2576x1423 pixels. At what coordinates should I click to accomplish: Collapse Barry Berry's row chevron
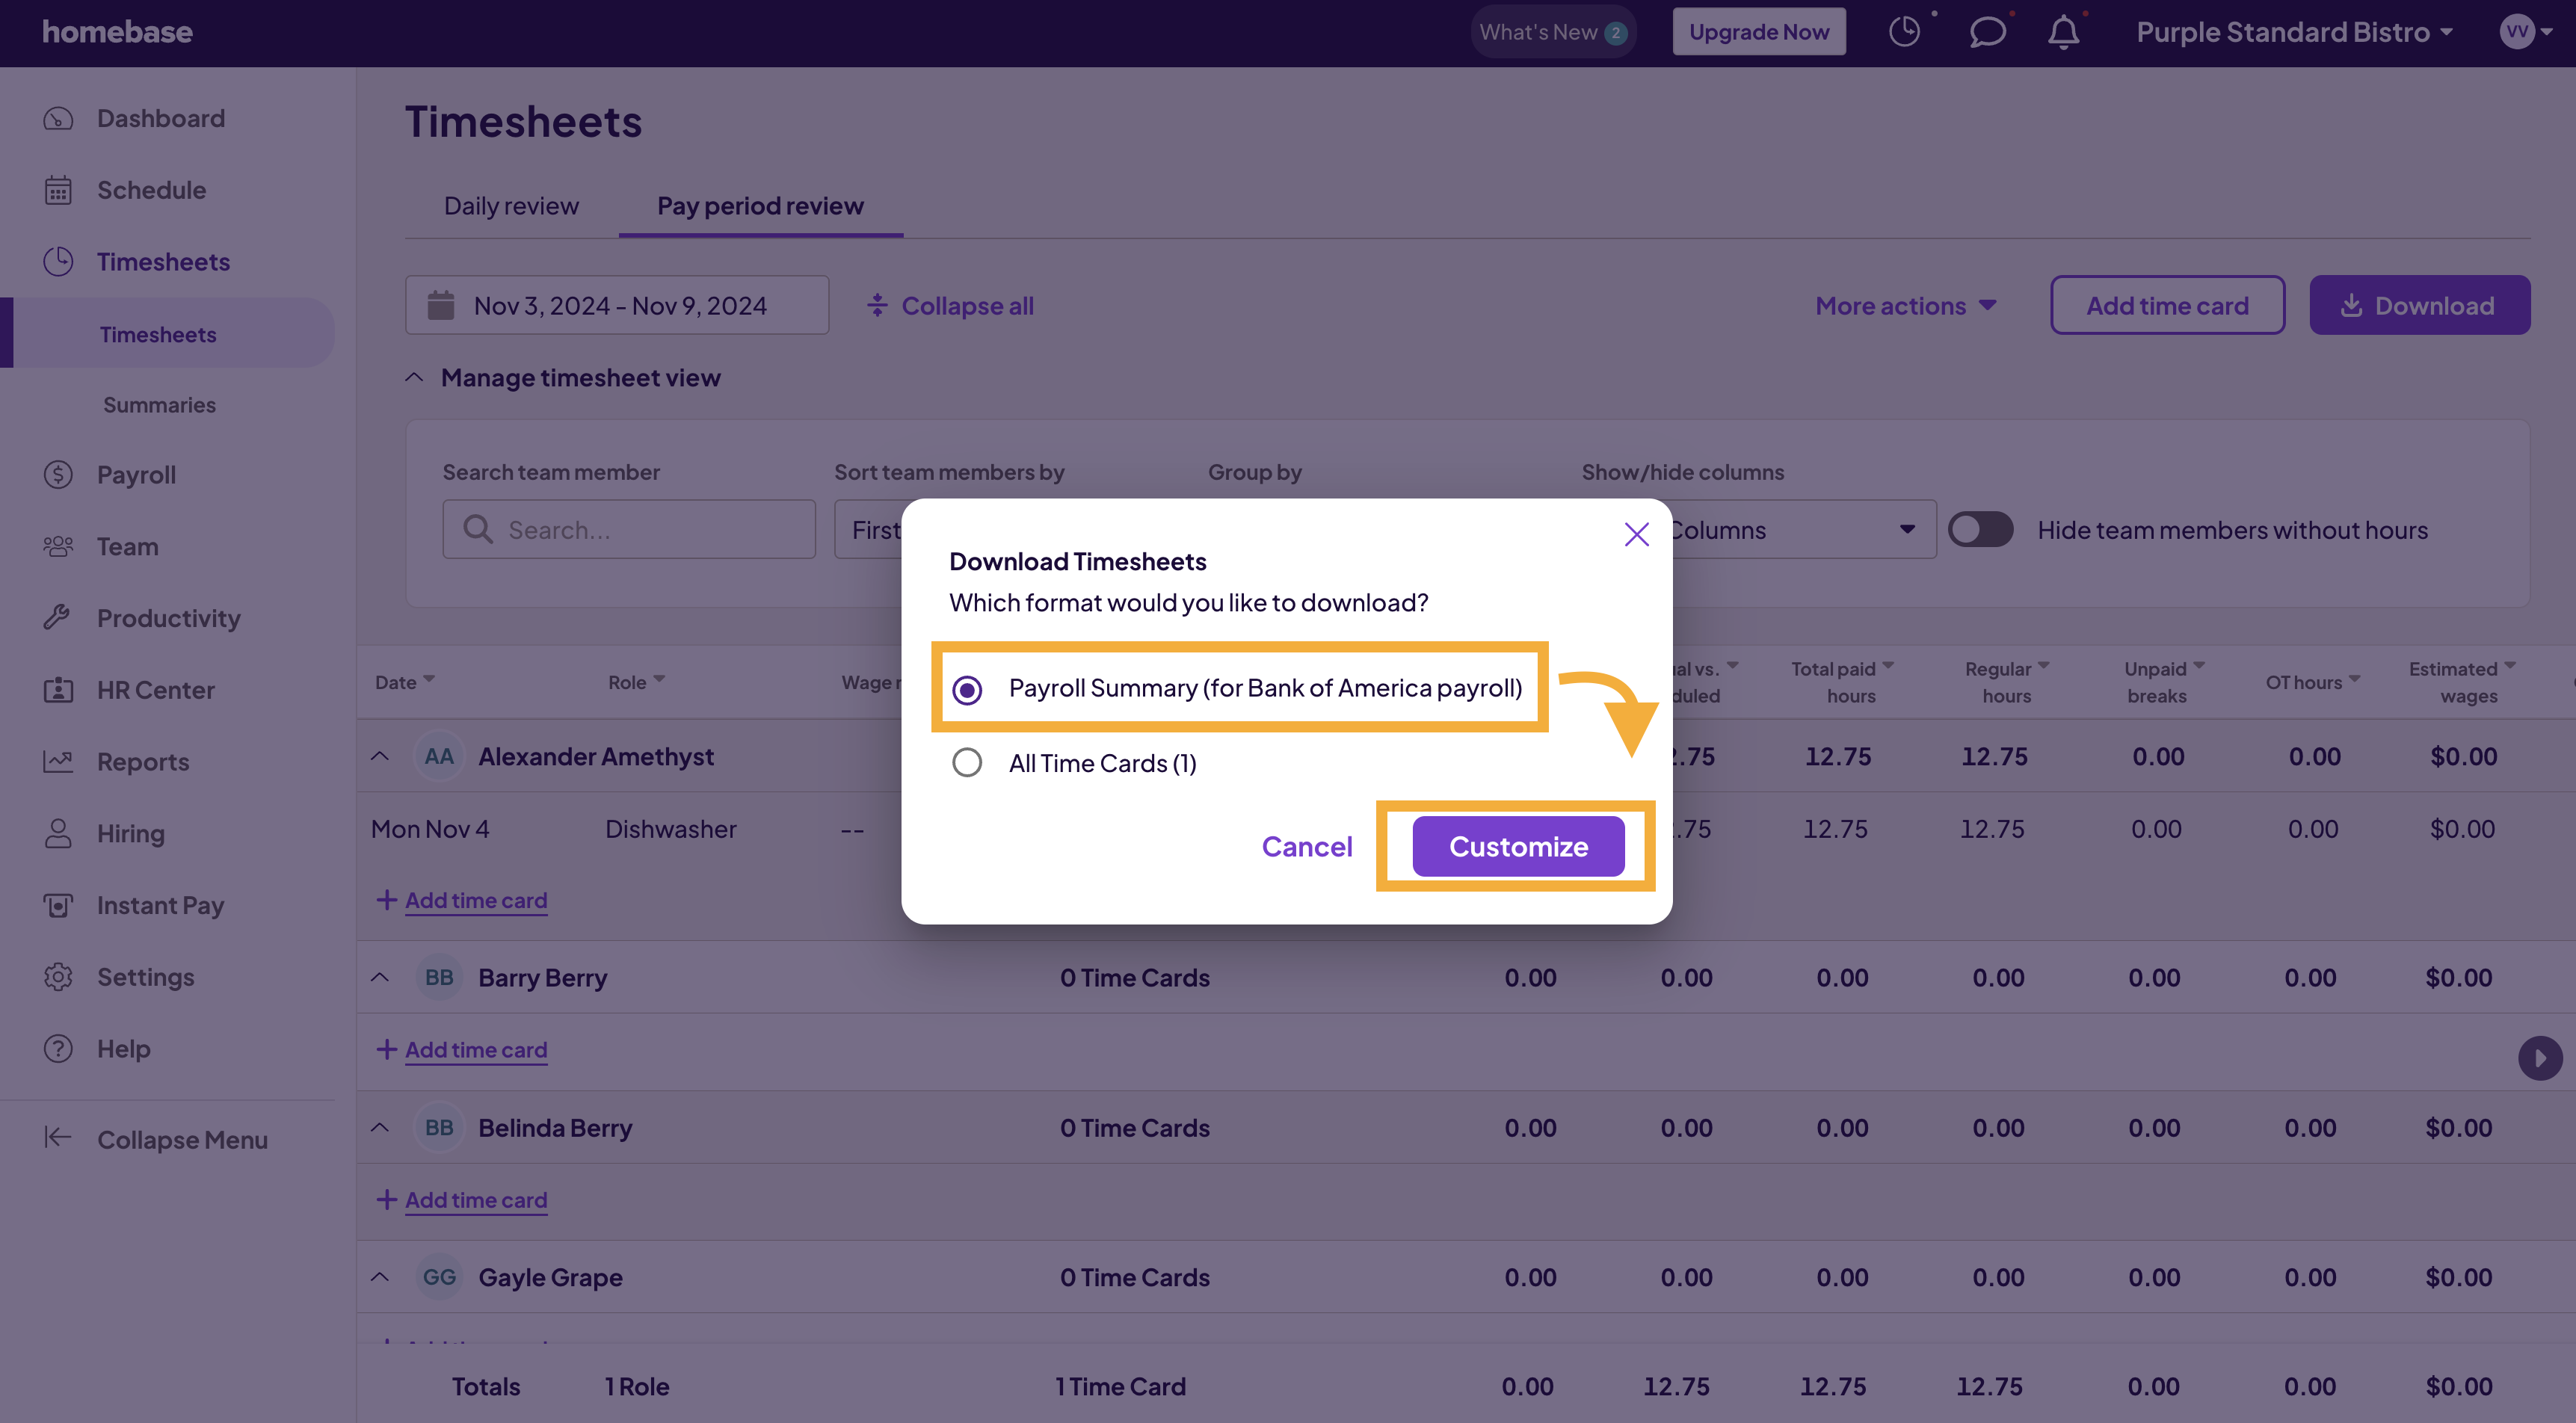380,977
